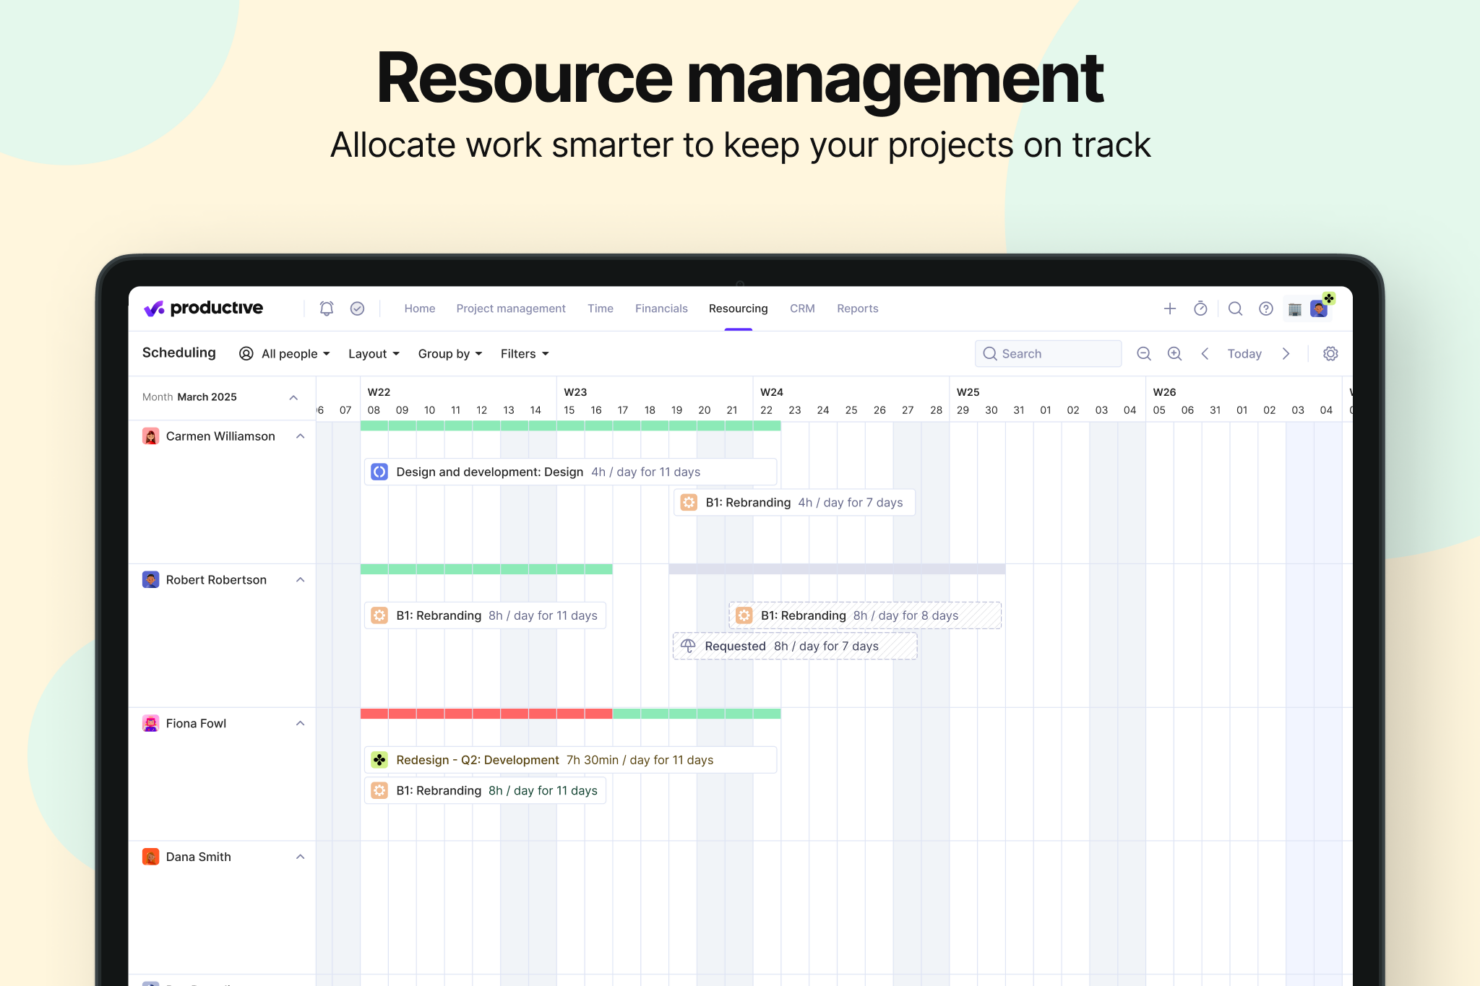Click the tasks checkmark circle icon
This screenshot has width=1480, height=986.
click(x=357, y=309)
